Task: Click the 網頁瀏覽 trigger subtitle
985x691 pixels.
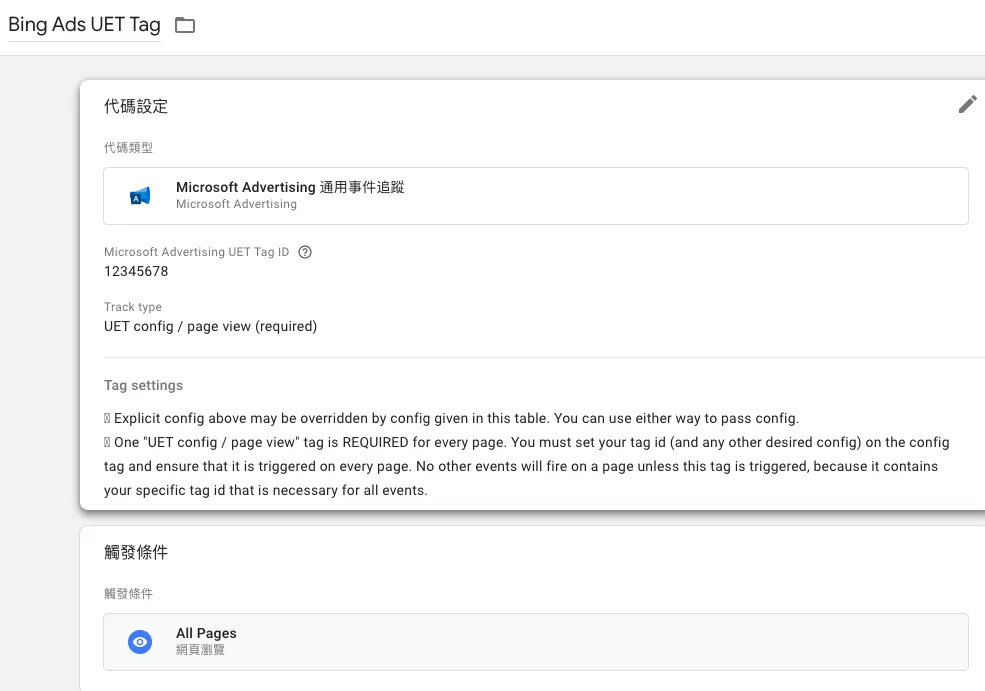Action: coord(200,650)
